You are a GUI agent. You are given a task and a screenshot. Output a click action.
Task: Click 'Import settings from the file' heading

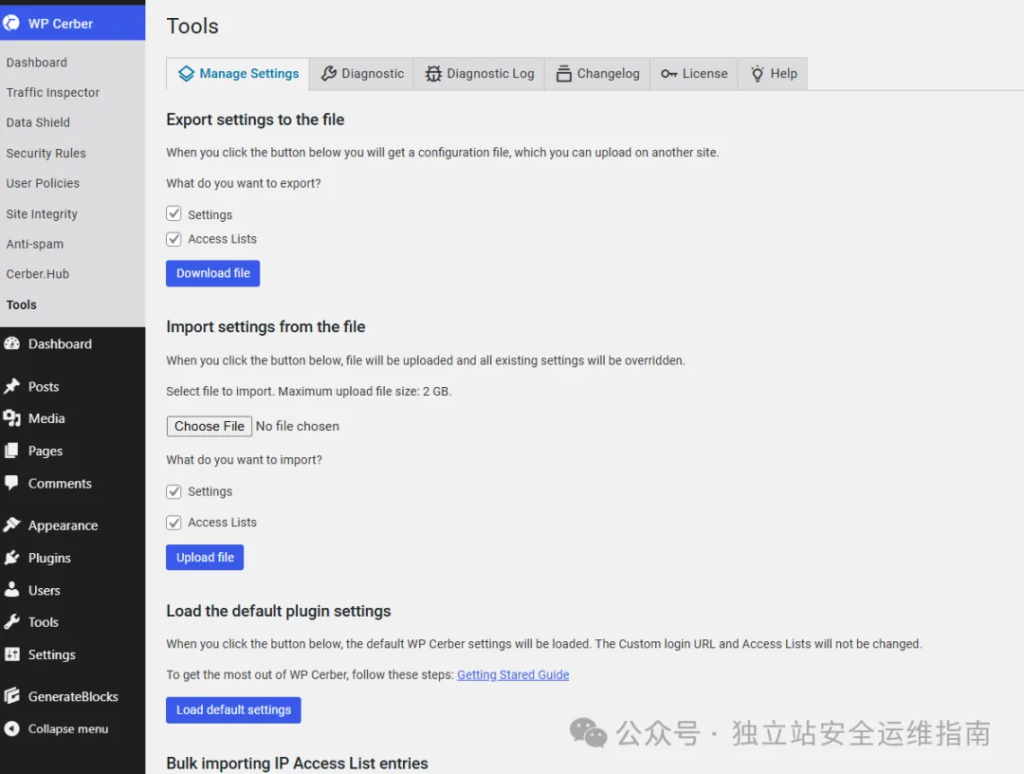click(x=266, y=327)
